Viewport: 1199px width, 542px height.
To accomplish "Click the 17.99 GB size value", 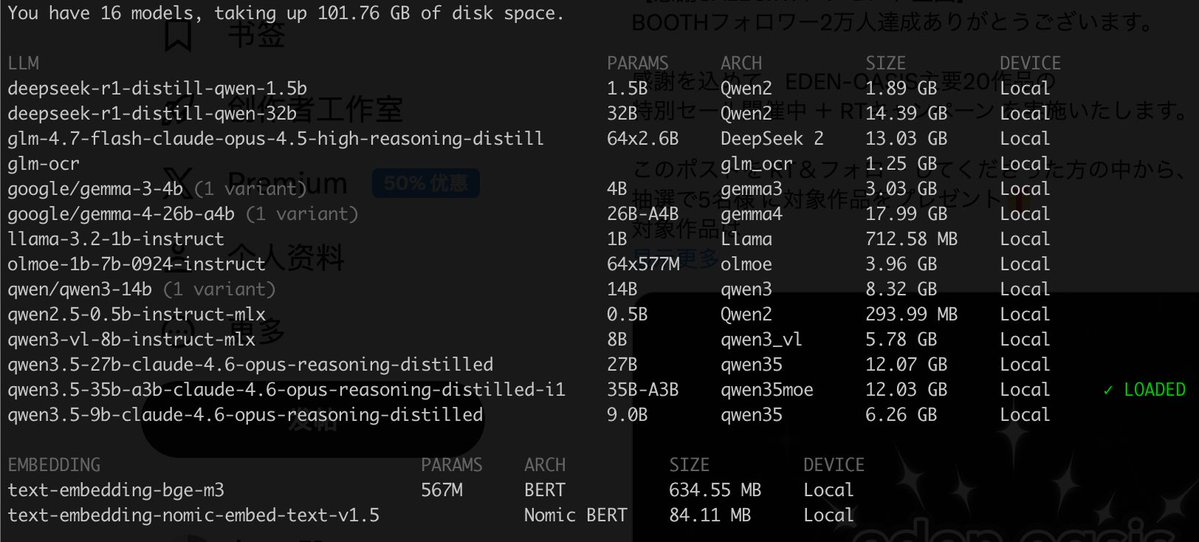I will click(906, 213).
